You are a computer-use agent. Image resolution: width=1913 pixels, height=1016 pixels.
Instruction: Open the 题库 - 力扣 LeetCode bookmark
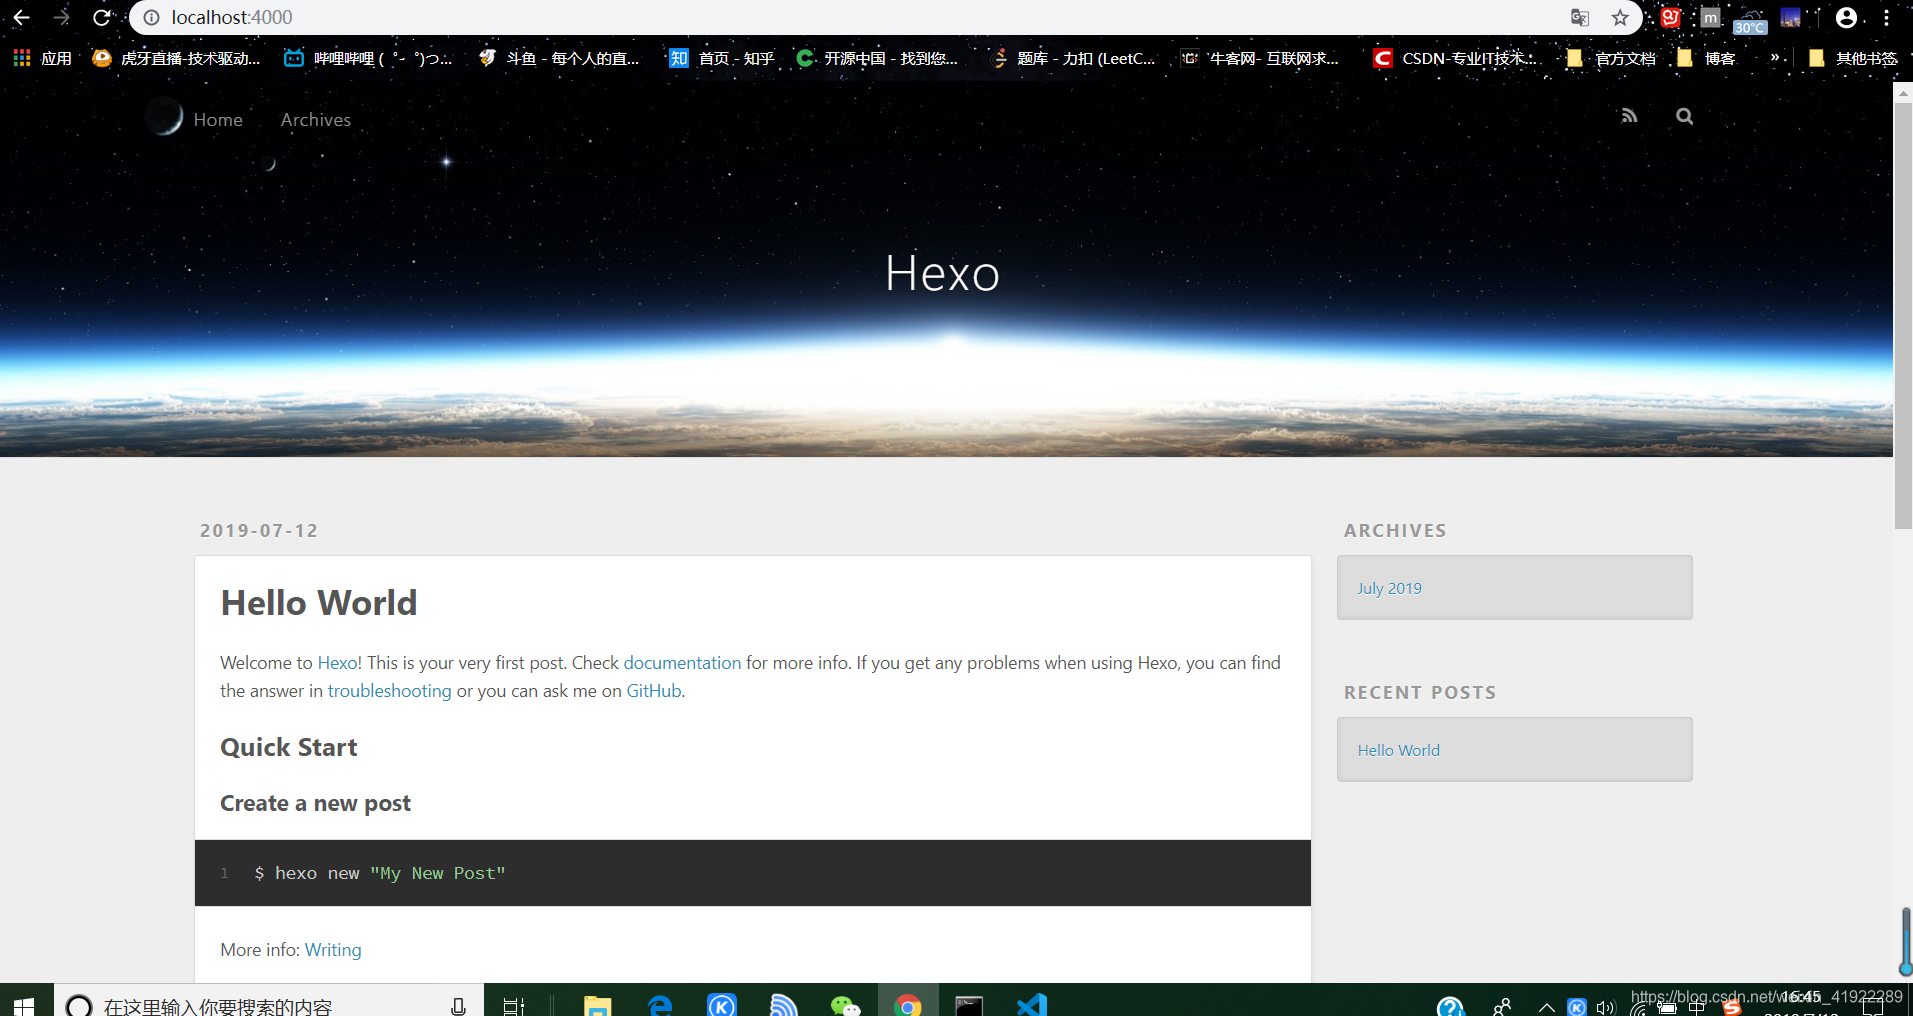1073,58
